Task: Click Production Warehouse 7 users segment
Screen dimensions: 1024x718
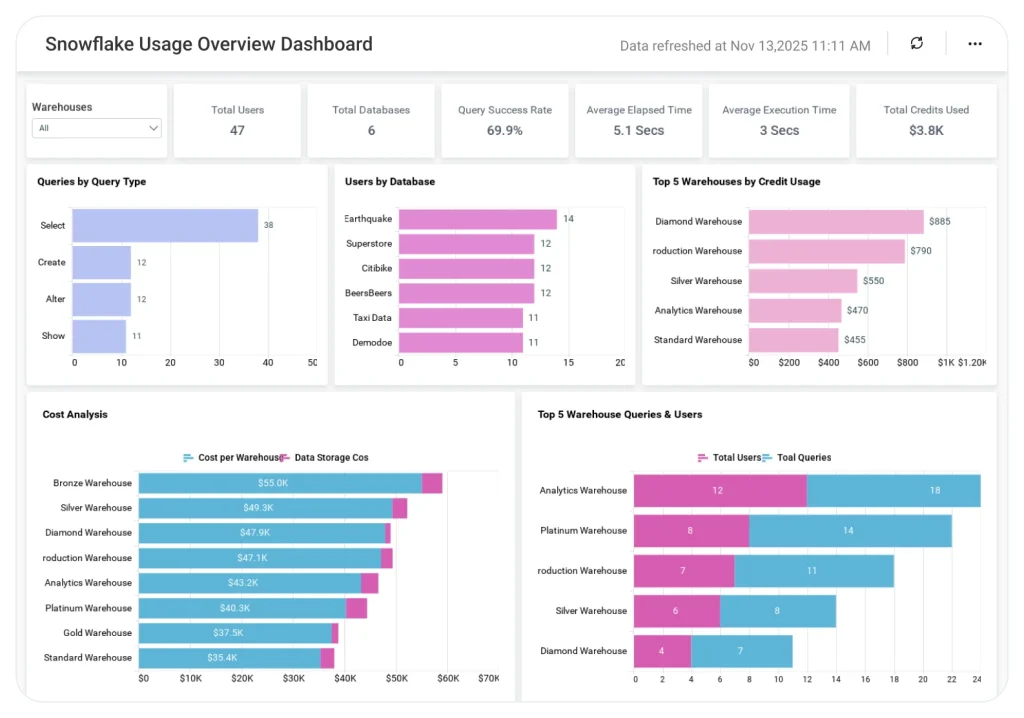Action: coord(684,571)
